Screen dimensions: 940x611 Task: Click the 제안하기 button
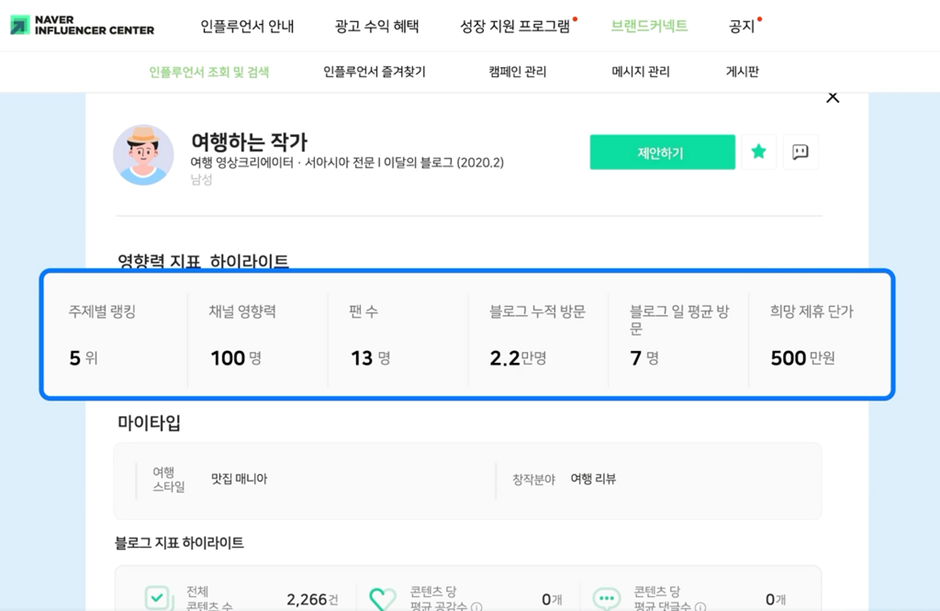tap(662, 152)
